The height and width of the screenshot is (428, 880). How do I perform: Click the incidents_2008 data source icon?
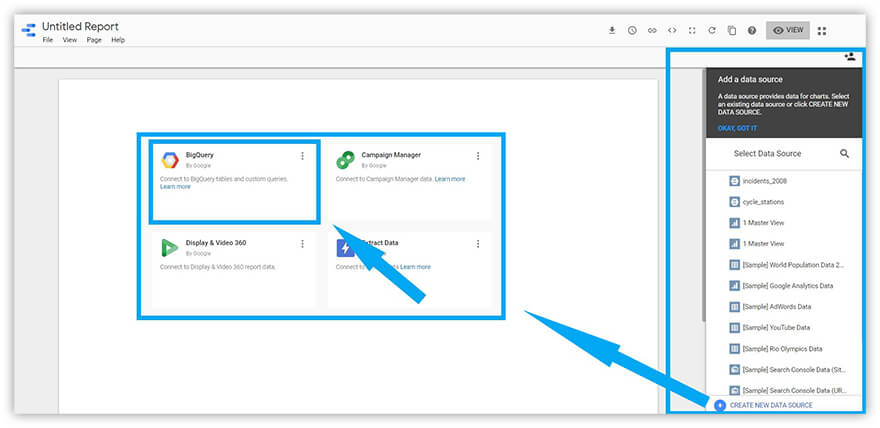pyautogui.click(x=734, y=181)
